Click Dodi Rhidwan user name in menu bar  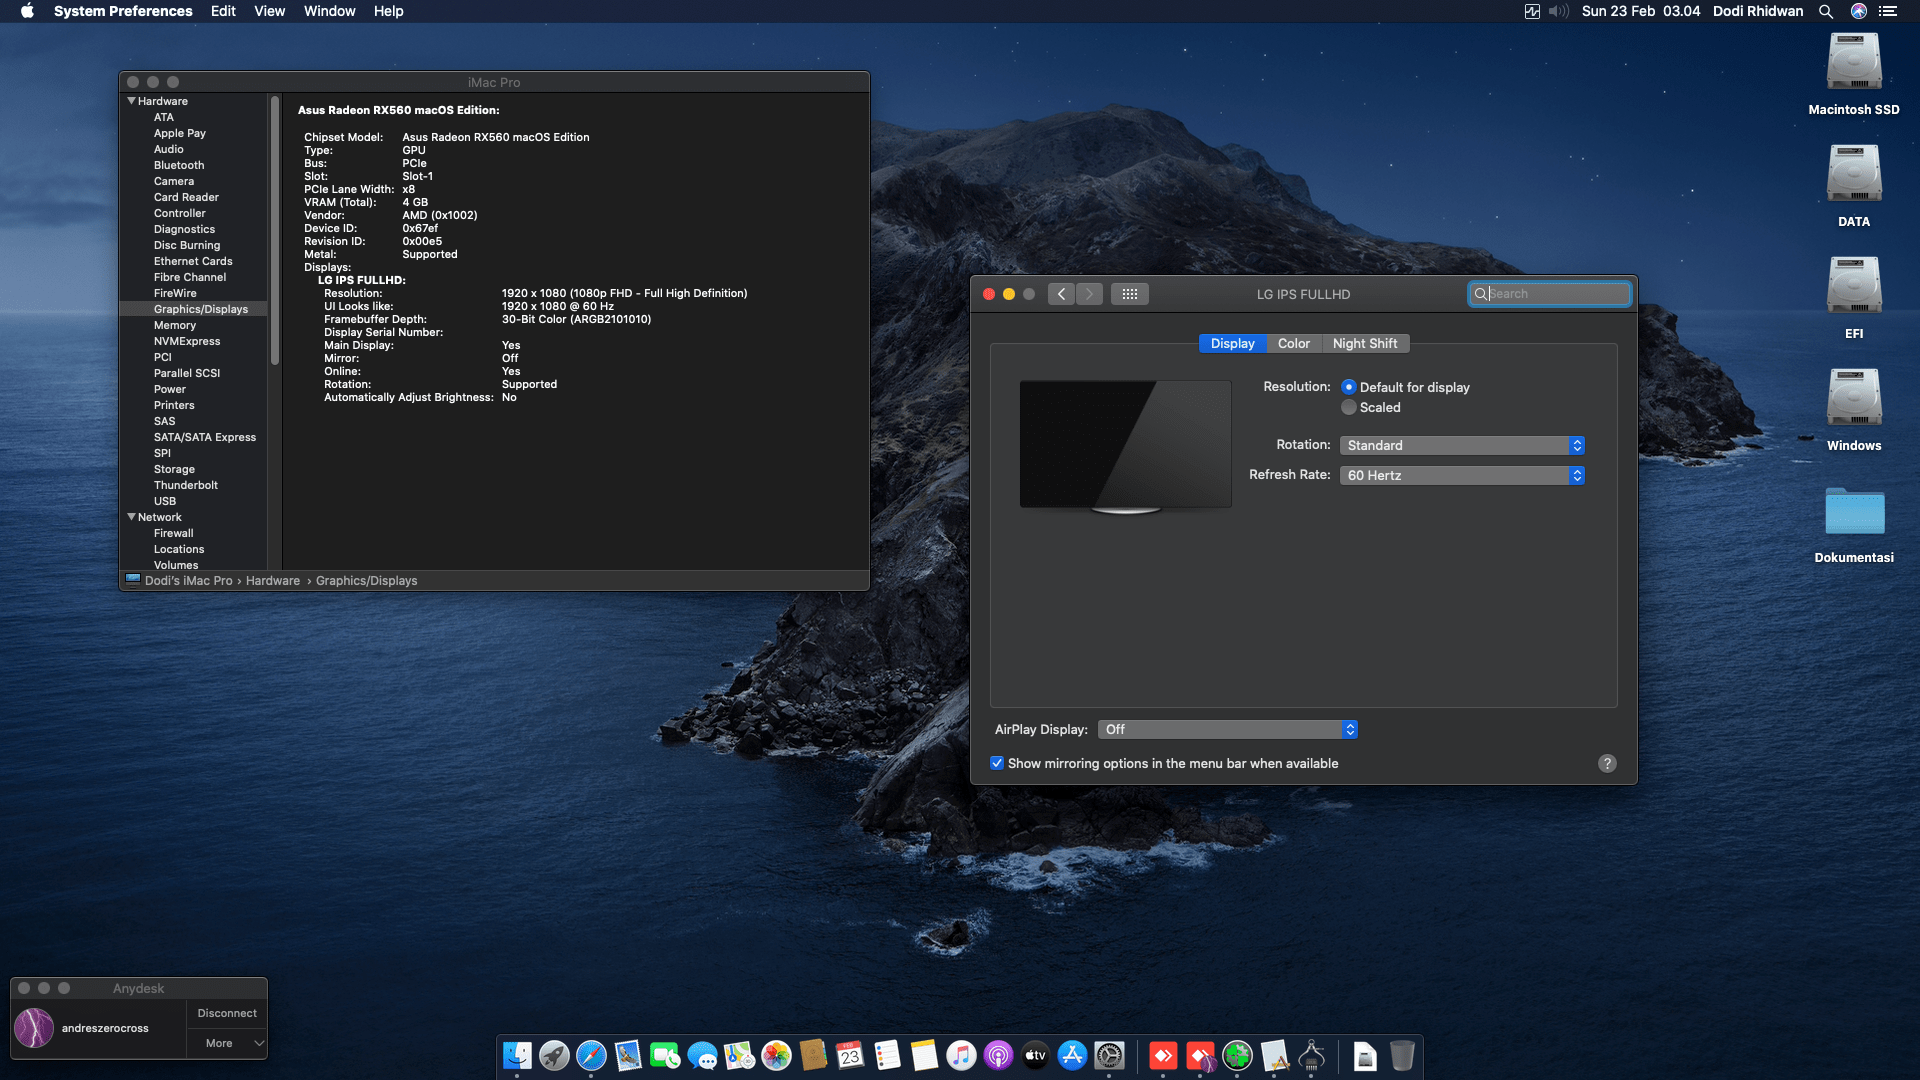point(1758,11)
